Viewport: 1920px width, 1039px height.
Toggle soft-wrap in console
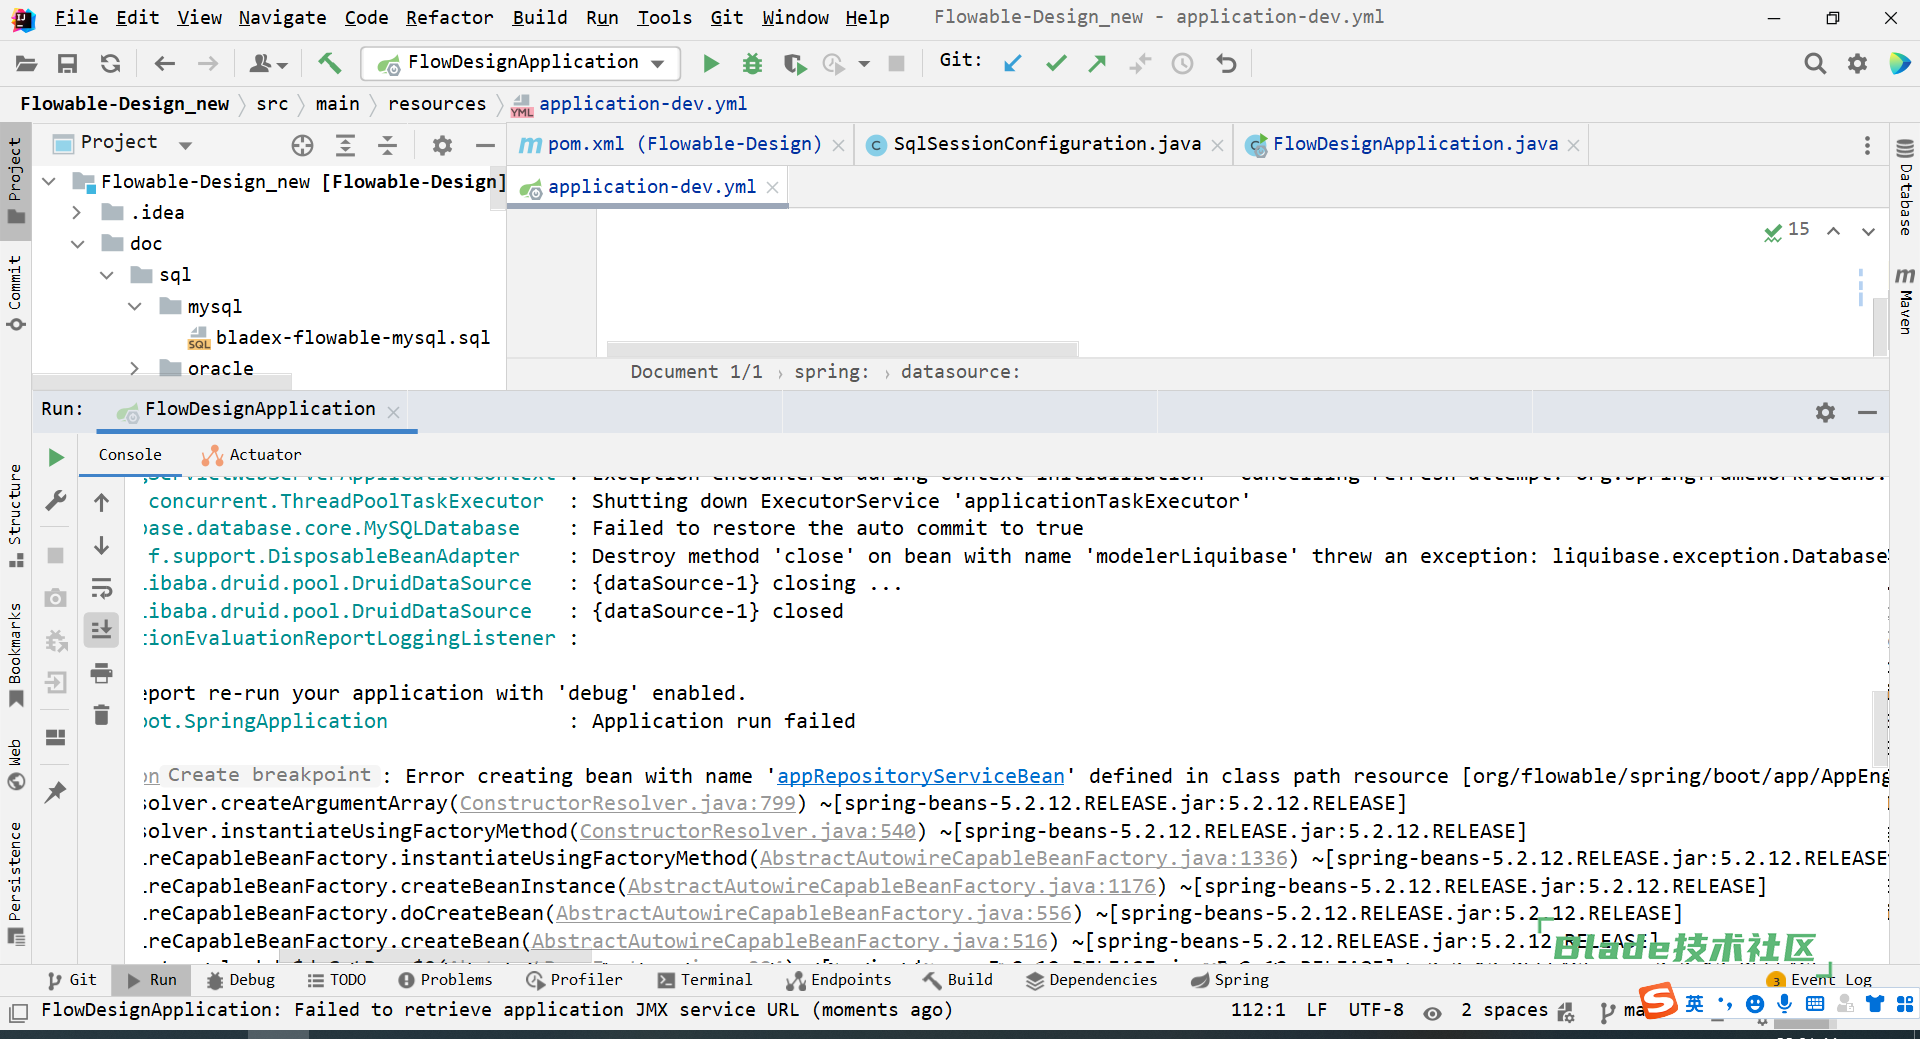click(x=101, y=588)
